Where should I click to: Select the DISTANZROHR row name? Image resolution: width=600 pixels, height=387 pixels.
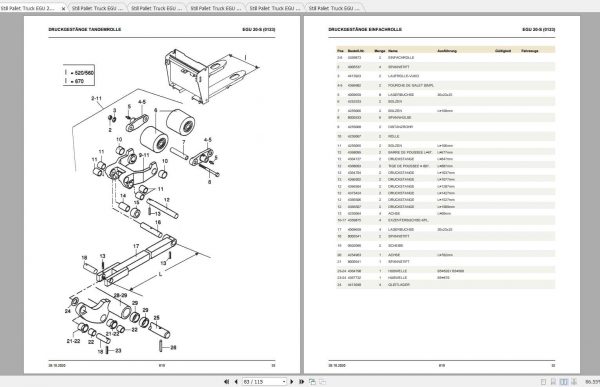(x=401, y=127)
